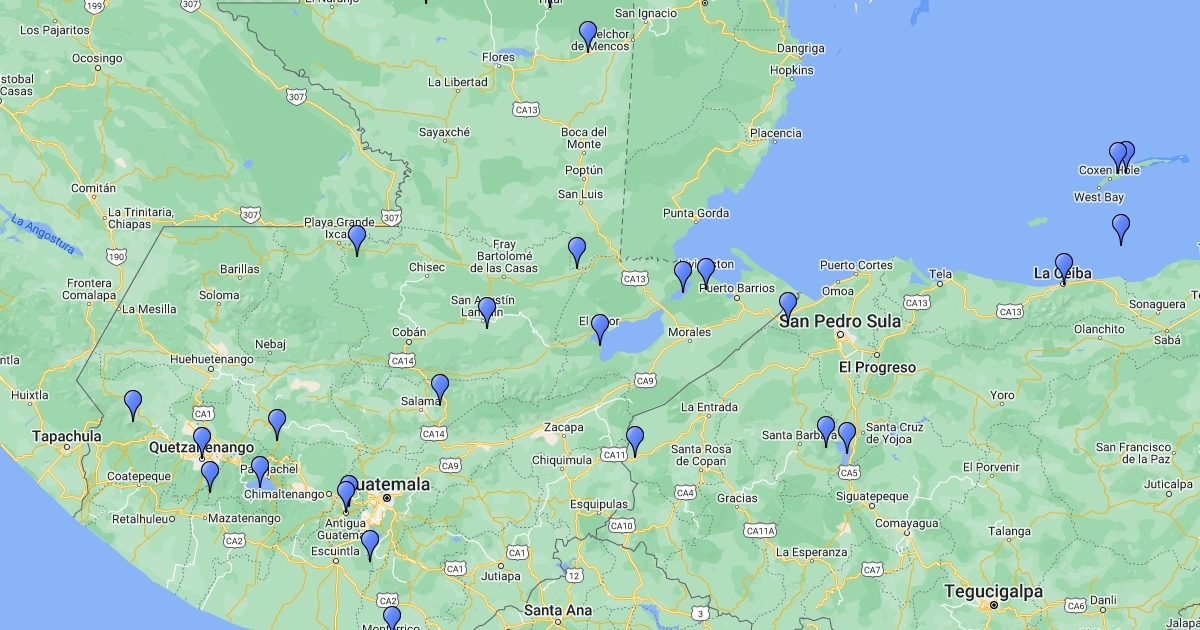
Task: Click the La Ceiba map pin
Action: point(1063,268)
